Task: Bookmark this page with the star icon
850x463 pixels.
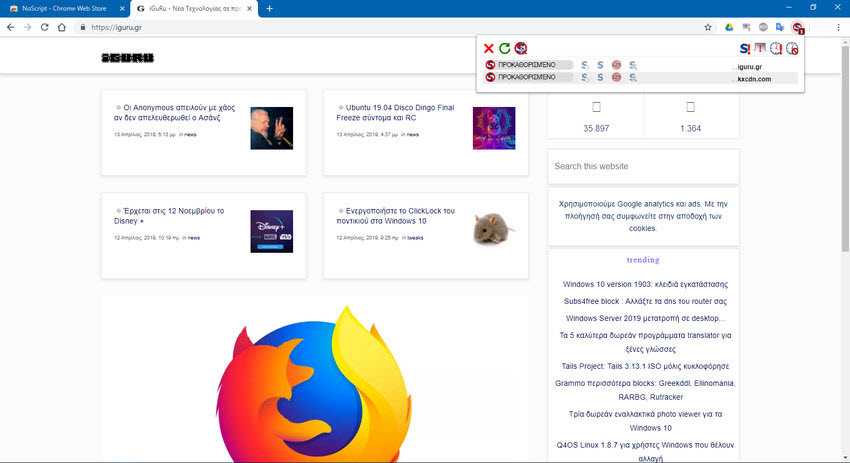Action: click(707, 27)
